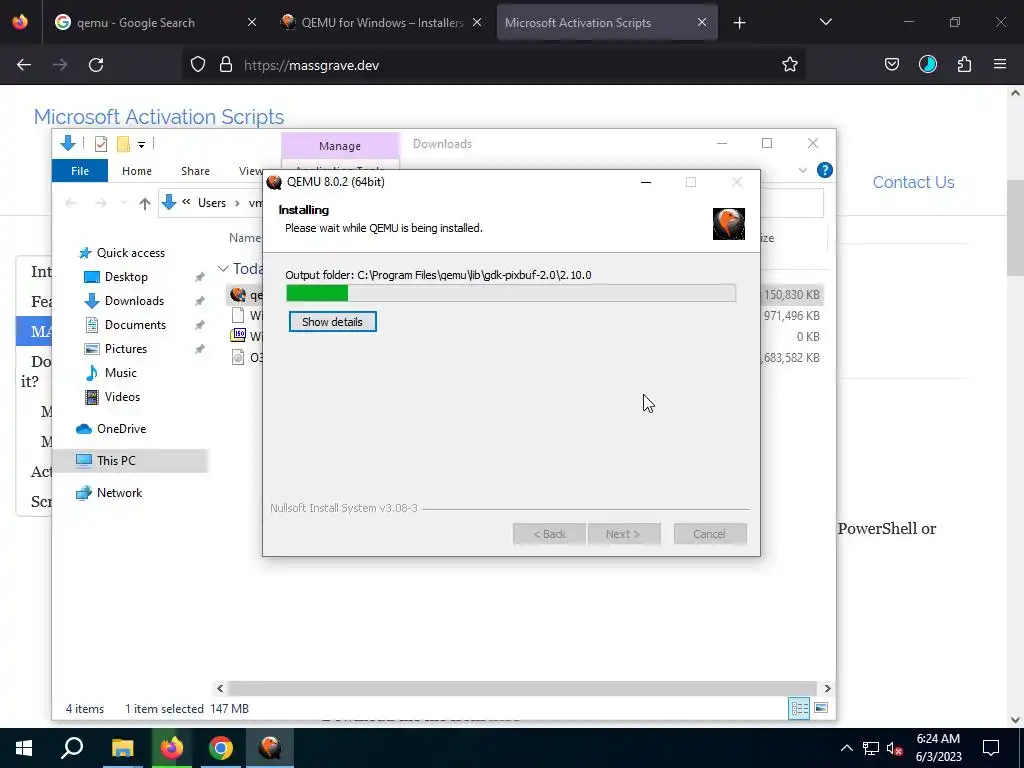
Task: Open File Explorer from the taskbar
Action: (x=122, y=748)
